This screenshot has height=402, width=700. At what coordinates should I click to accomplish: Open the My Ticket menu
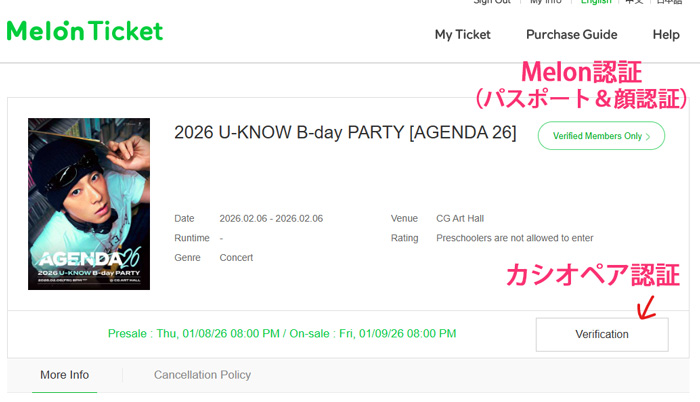click(462, 34)
